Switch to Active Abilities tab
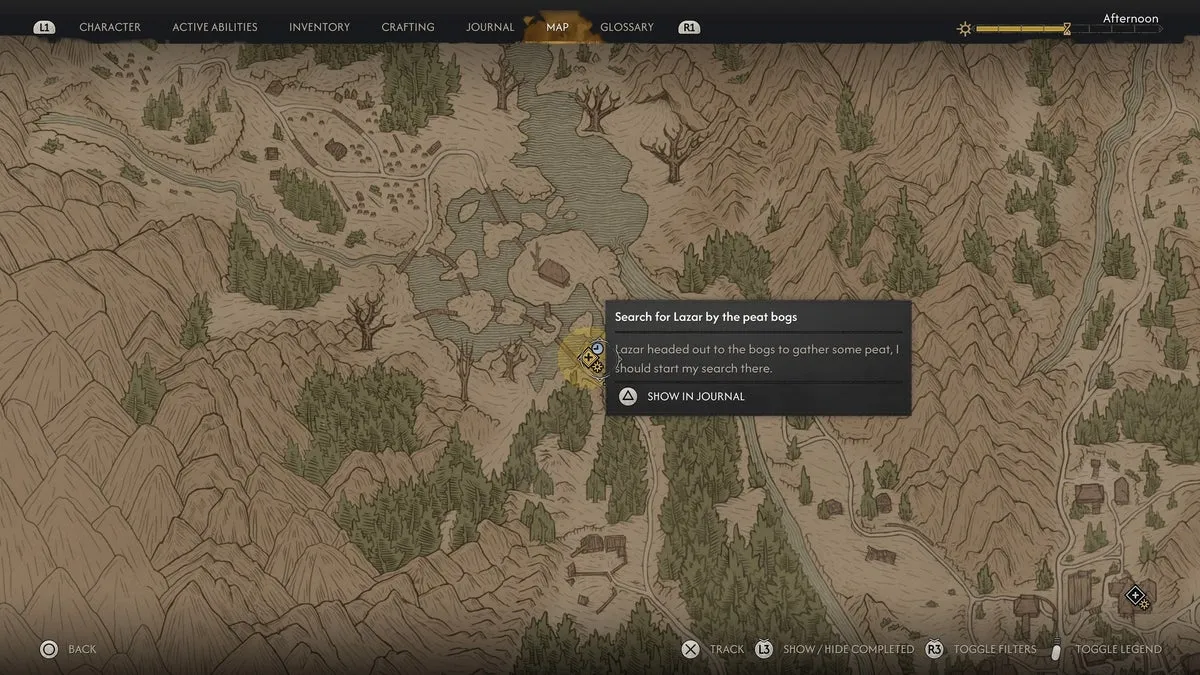This screenshot has height=675, width=1200. [215, 27]
